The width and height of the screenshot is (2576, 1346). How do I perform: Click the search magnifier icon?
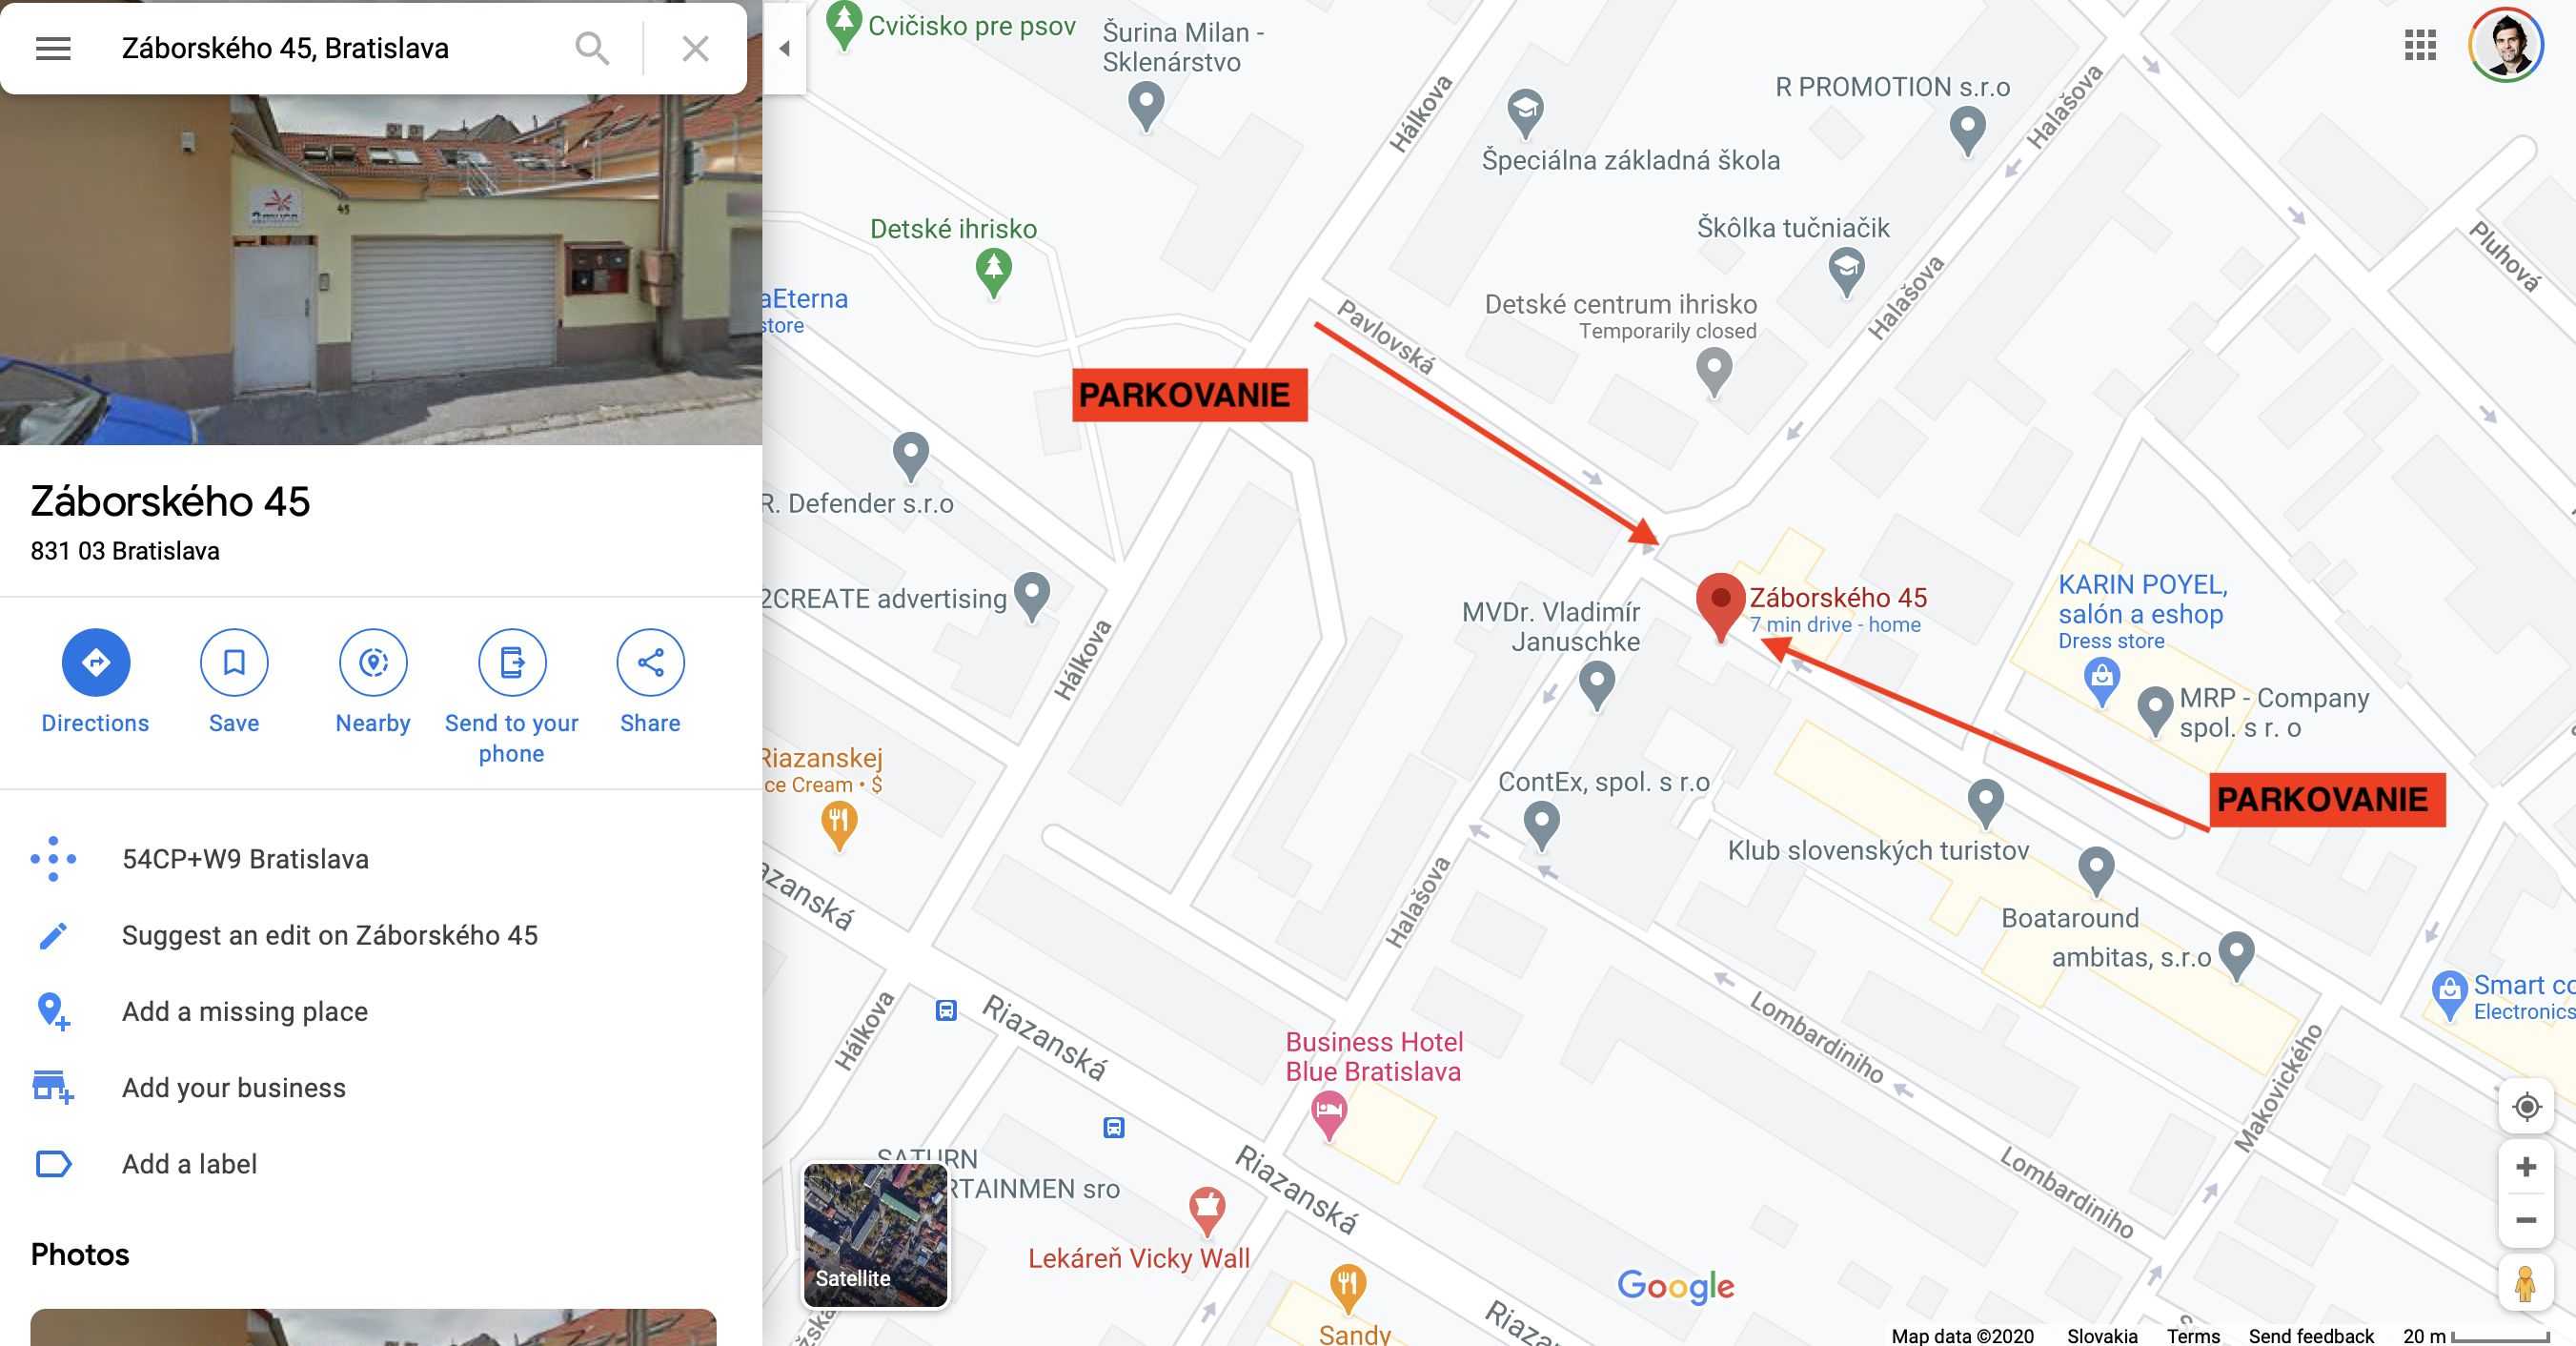[592, 48]
